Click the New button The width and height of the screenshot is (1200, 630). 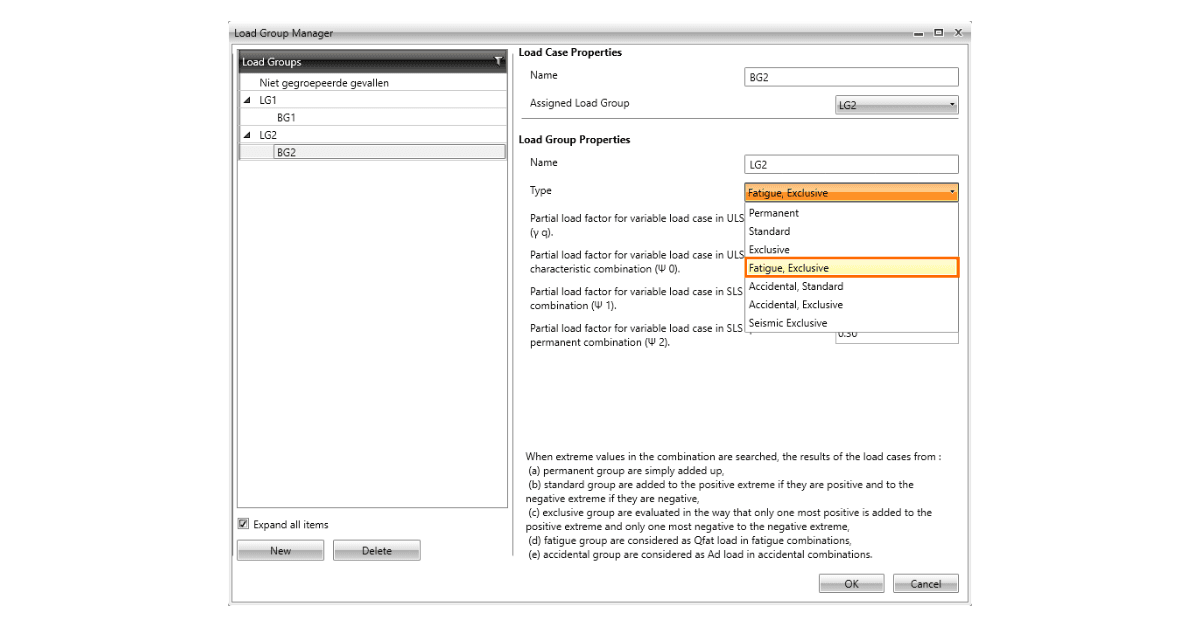280,550
